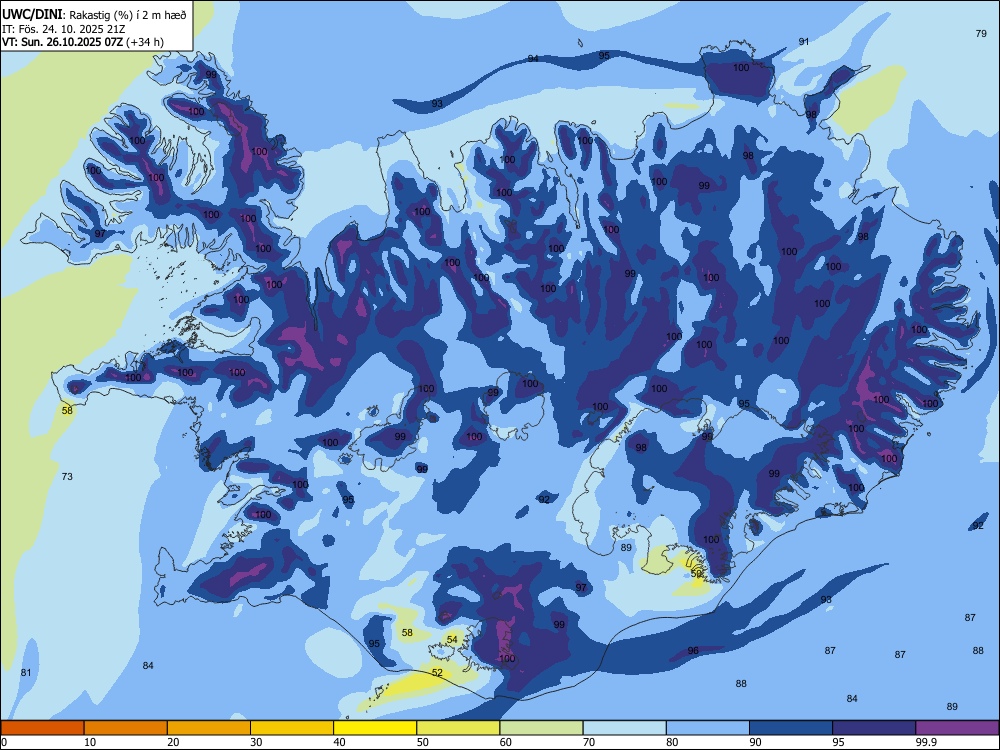This screenshot has height=750, width=1000.
Task: Click the humidity value '79' over the sea
Action: (982, 34)
